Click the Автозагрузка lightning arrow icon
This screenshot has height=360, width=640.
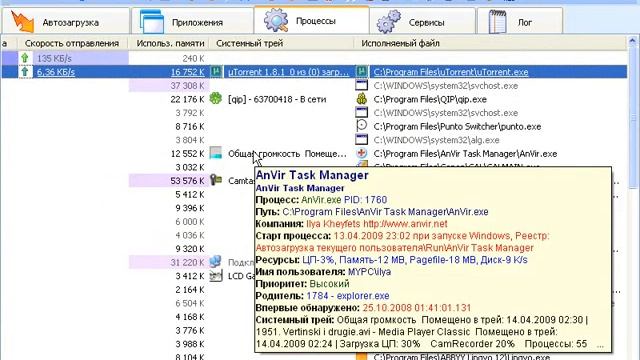(22, 21)
